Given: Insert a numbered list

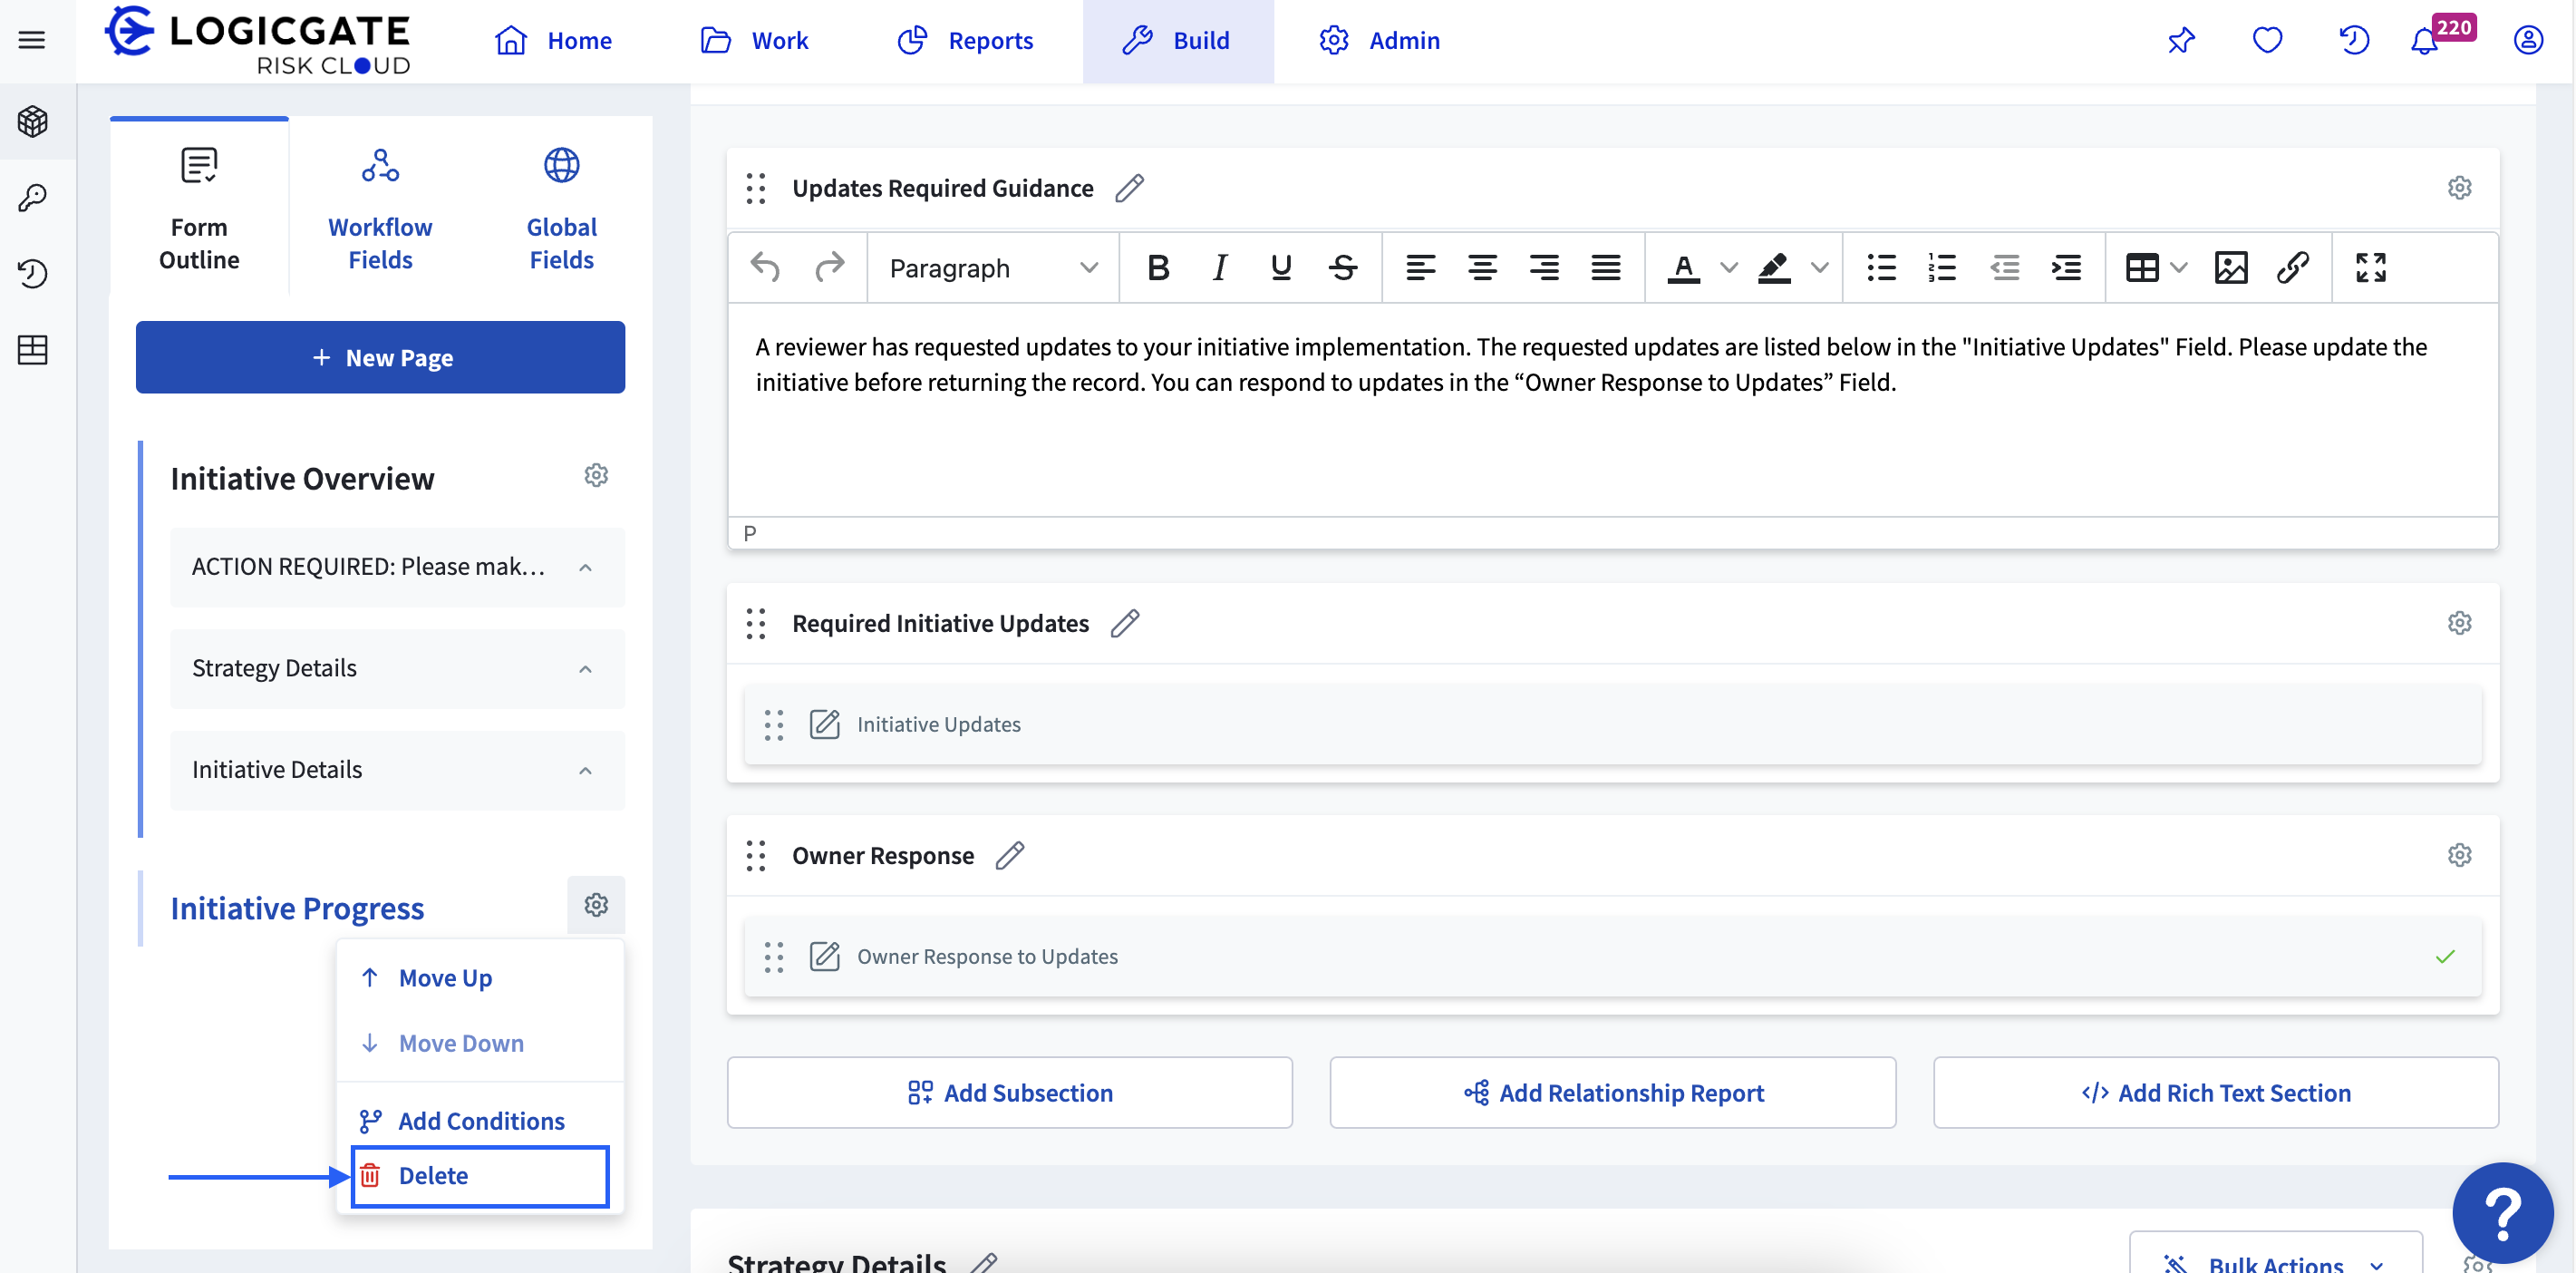Looking at the screenshot, I should [1942, 267].
